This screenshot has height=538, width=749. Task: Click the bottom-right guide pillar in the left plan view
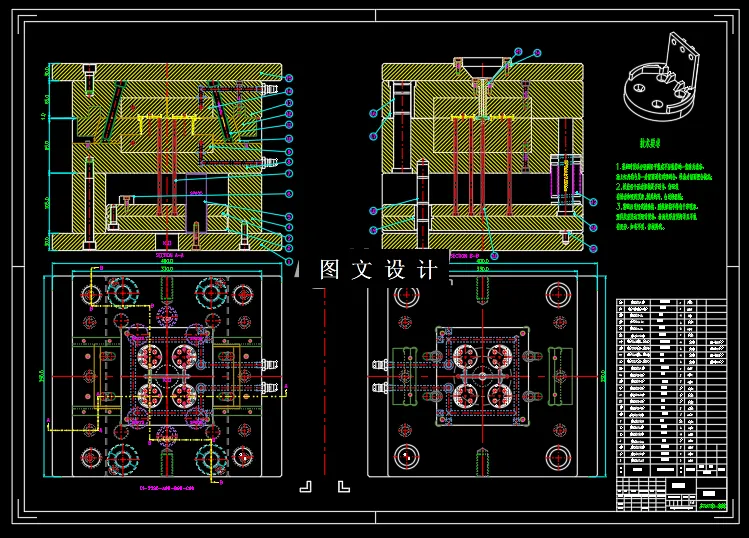(243, 458)
